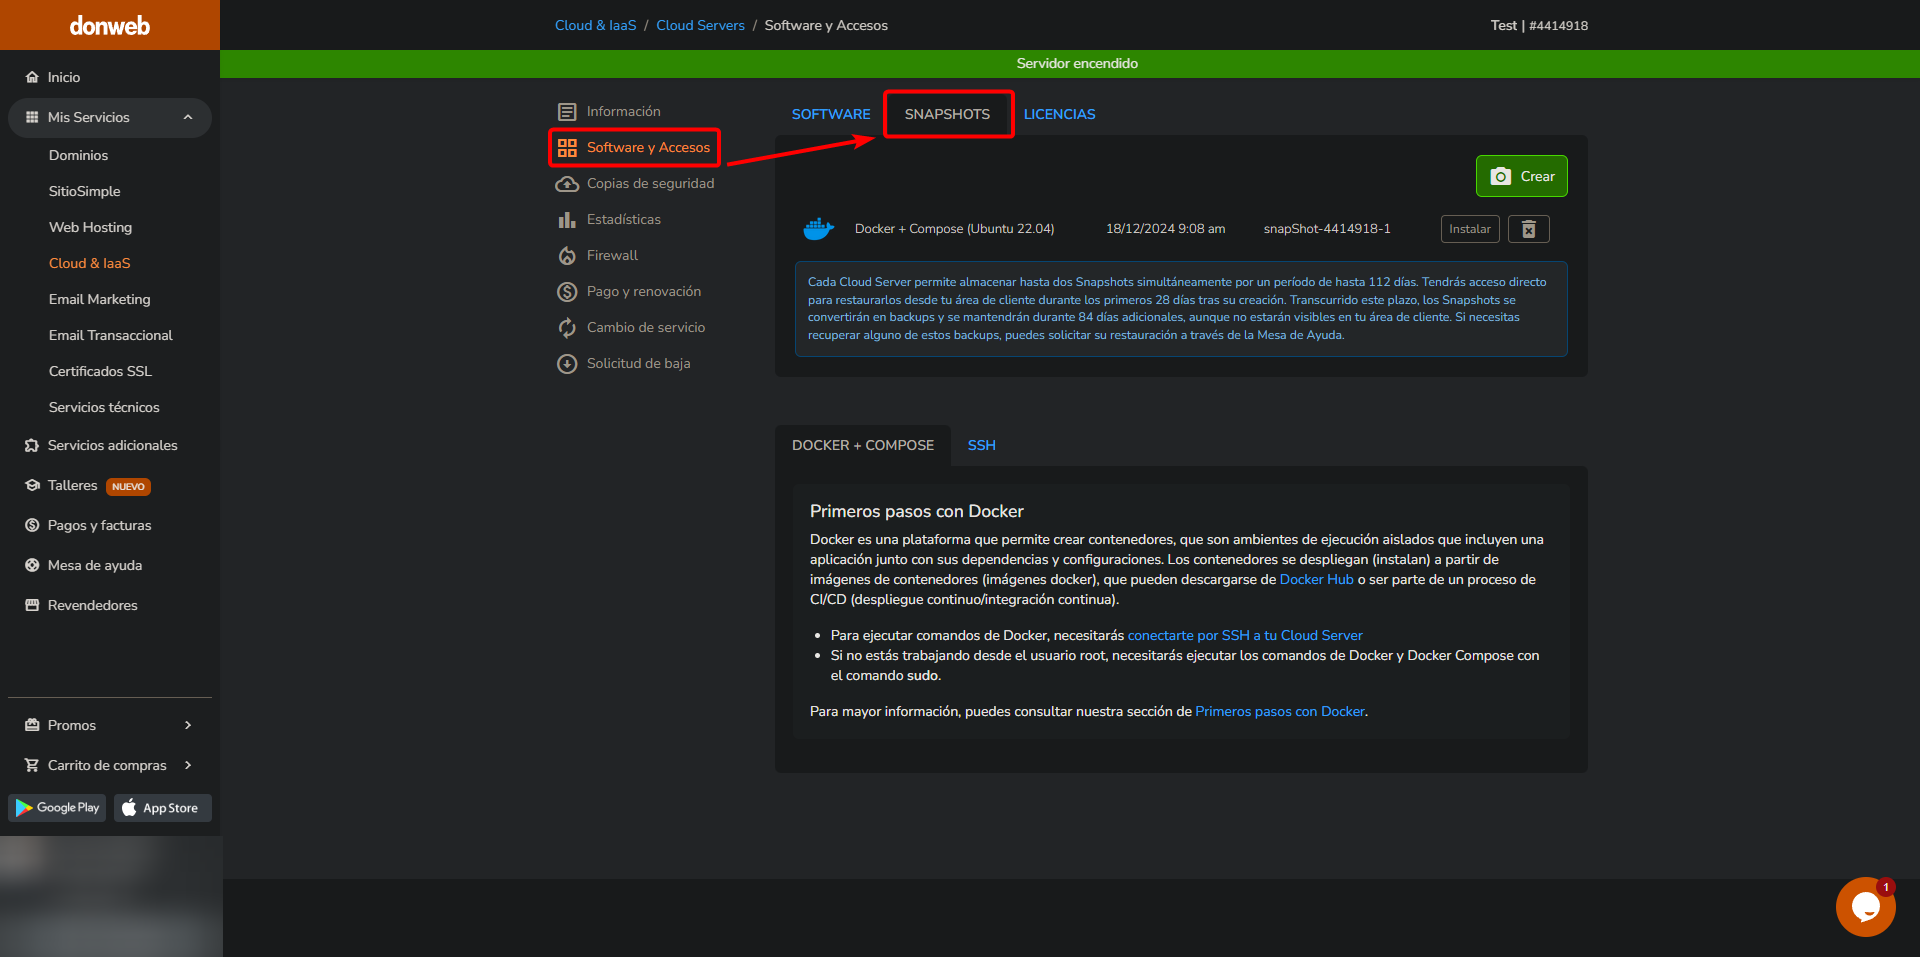Screen dimensions: 1920x957
Task: Select the SSH tab
Action: 981,445
